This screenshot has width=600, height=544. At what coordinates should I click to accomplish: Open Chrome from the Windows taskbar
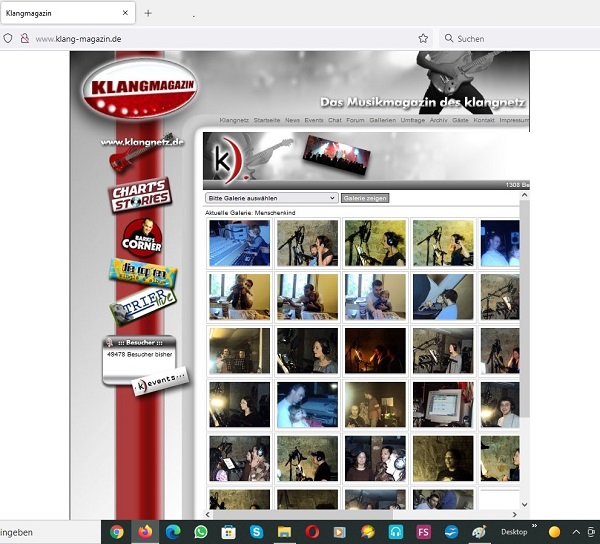117,532
